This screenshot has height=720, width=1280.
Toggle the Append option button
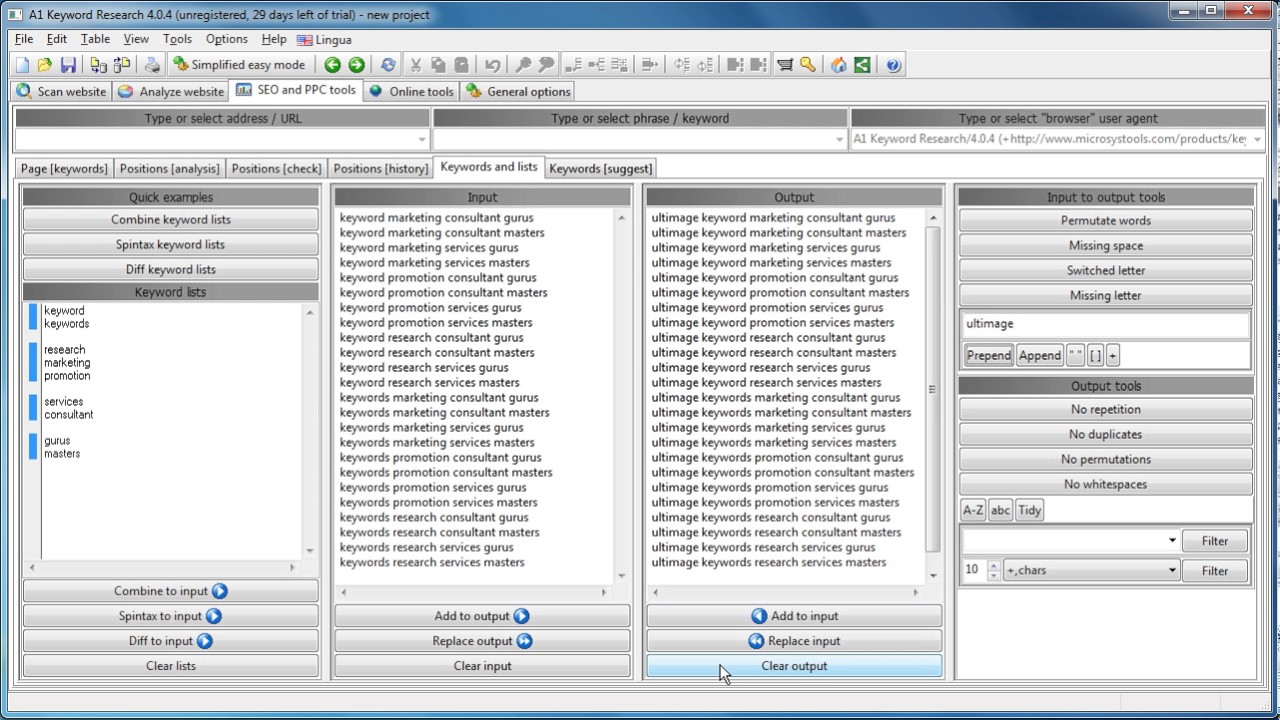coord(1039,355)
